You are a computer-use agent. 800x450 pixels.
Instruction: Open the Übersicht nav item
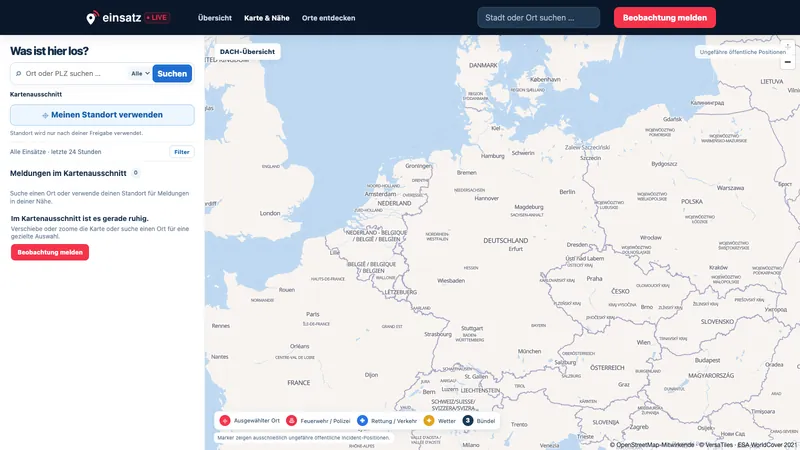(215, 18)
